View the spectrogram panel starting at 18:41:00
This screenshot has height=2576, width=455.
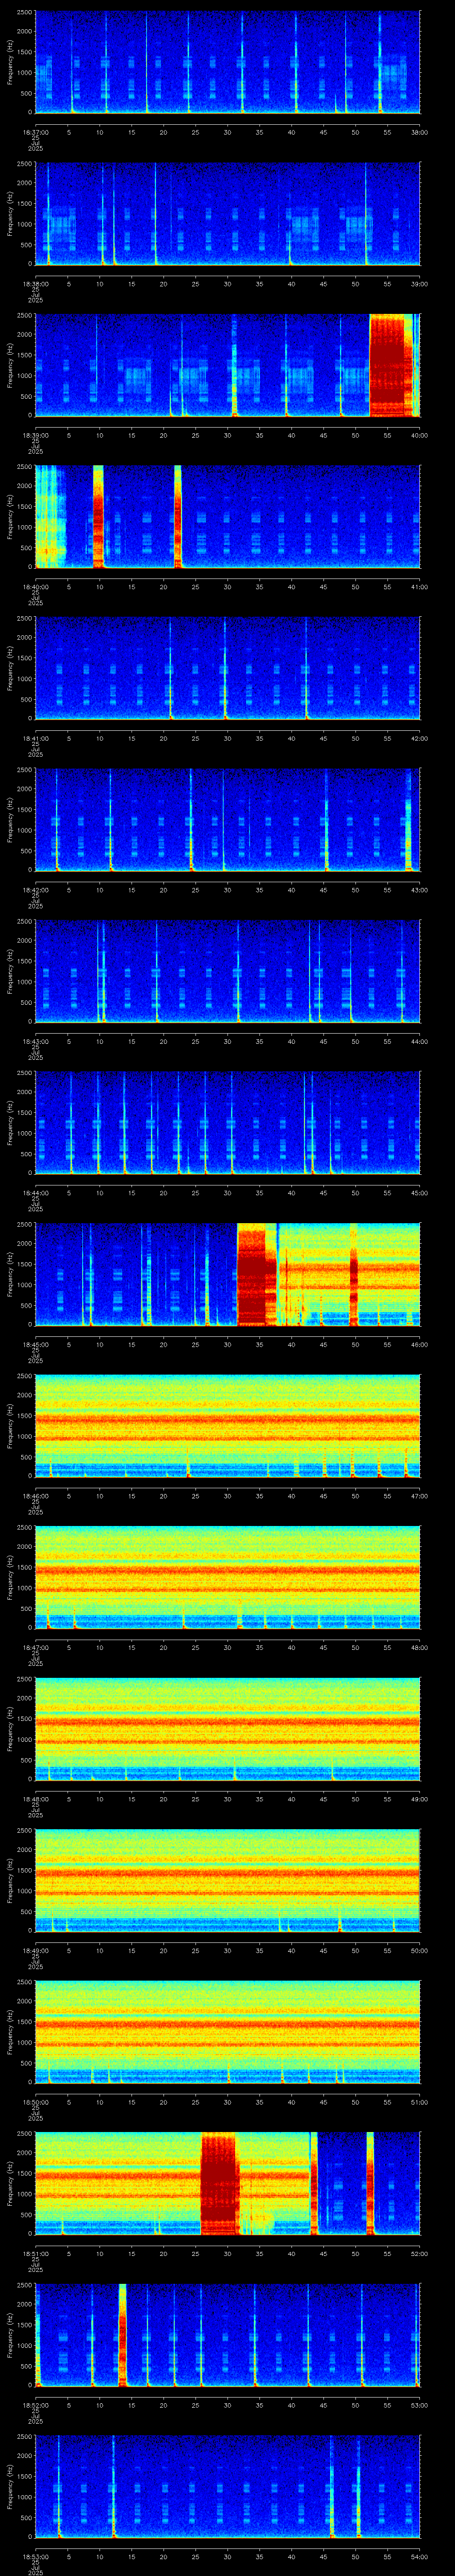tap(227, 668)
